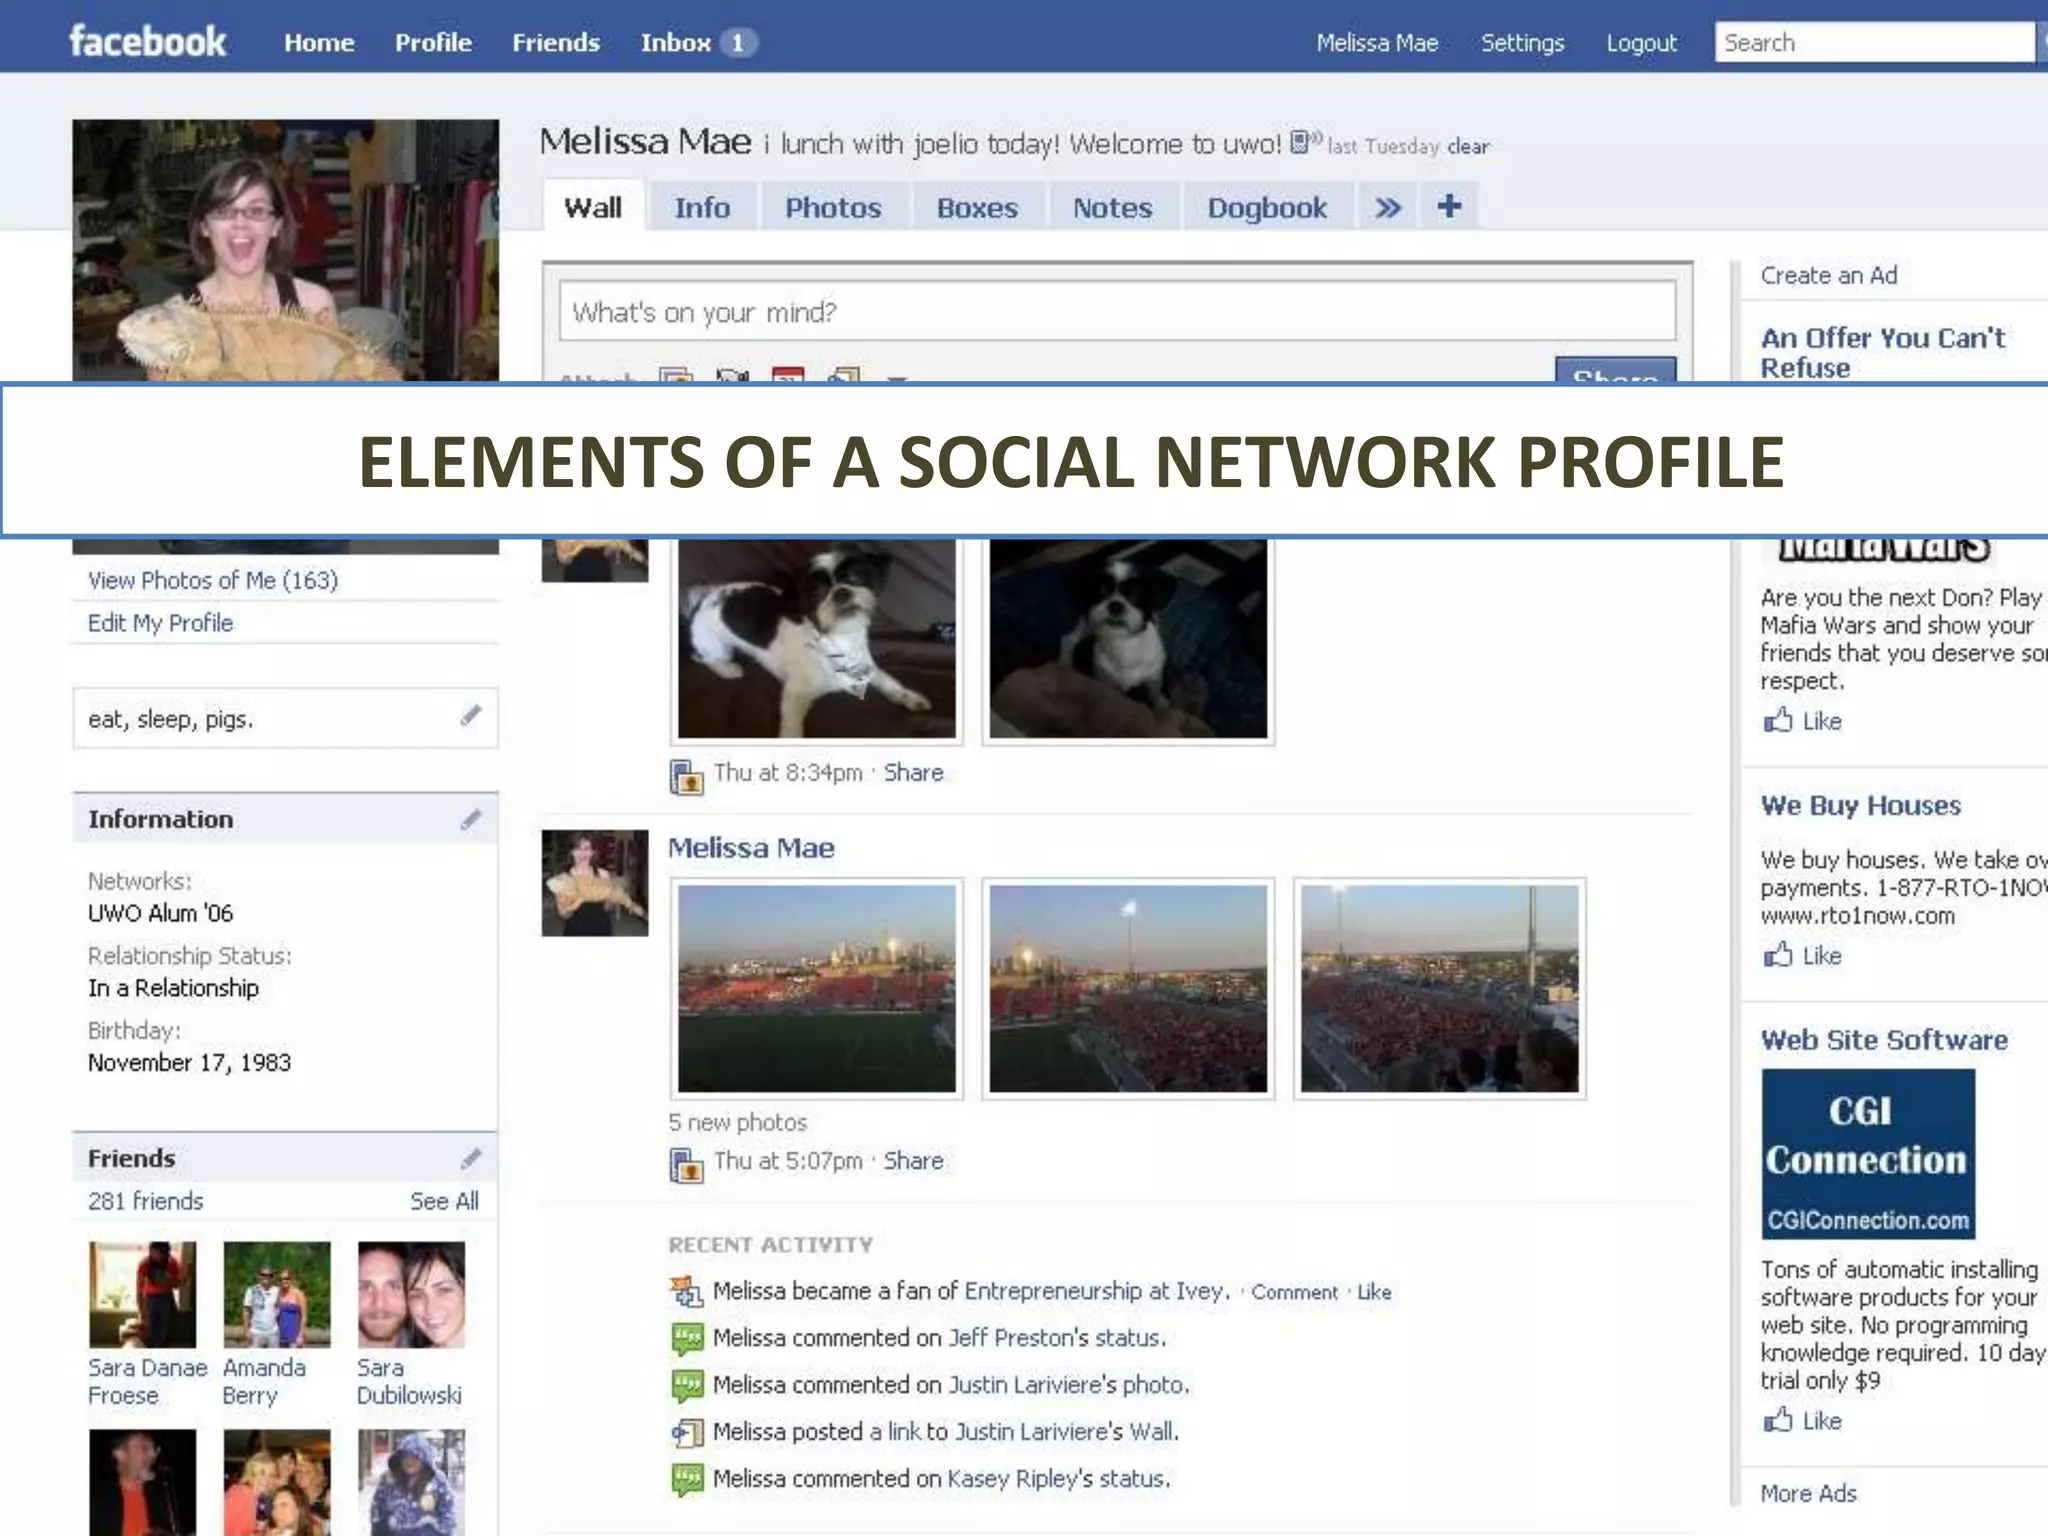Open the Inbox with 1 message
The image size is (2048, 1536).
point(698,43)
